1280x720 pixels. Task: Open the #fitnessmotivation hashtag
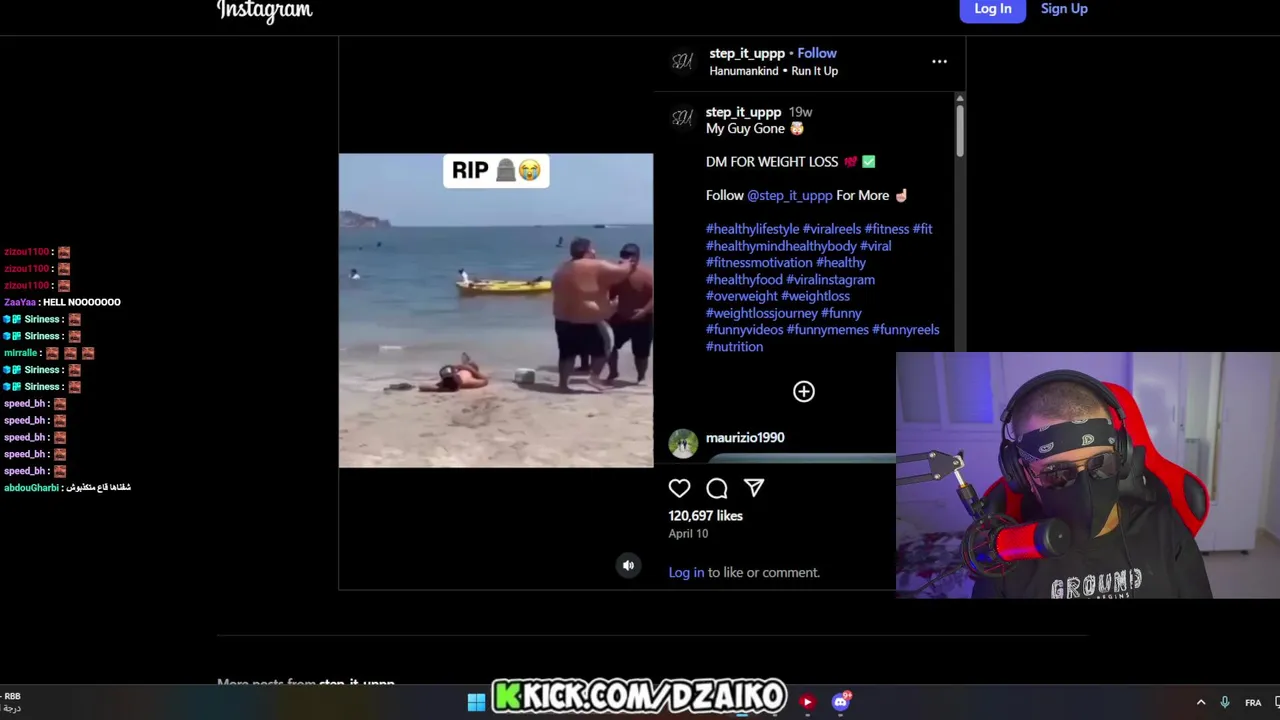(x=759, y=263)
